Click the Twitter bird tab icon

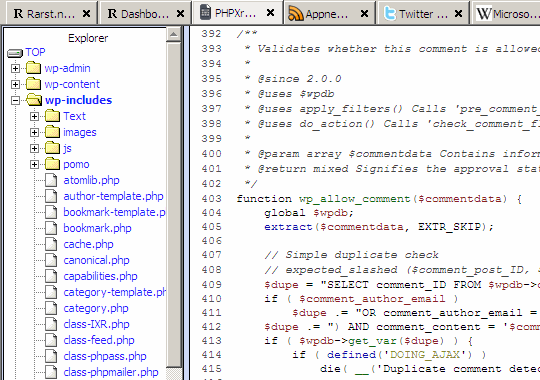pos(390,14)
